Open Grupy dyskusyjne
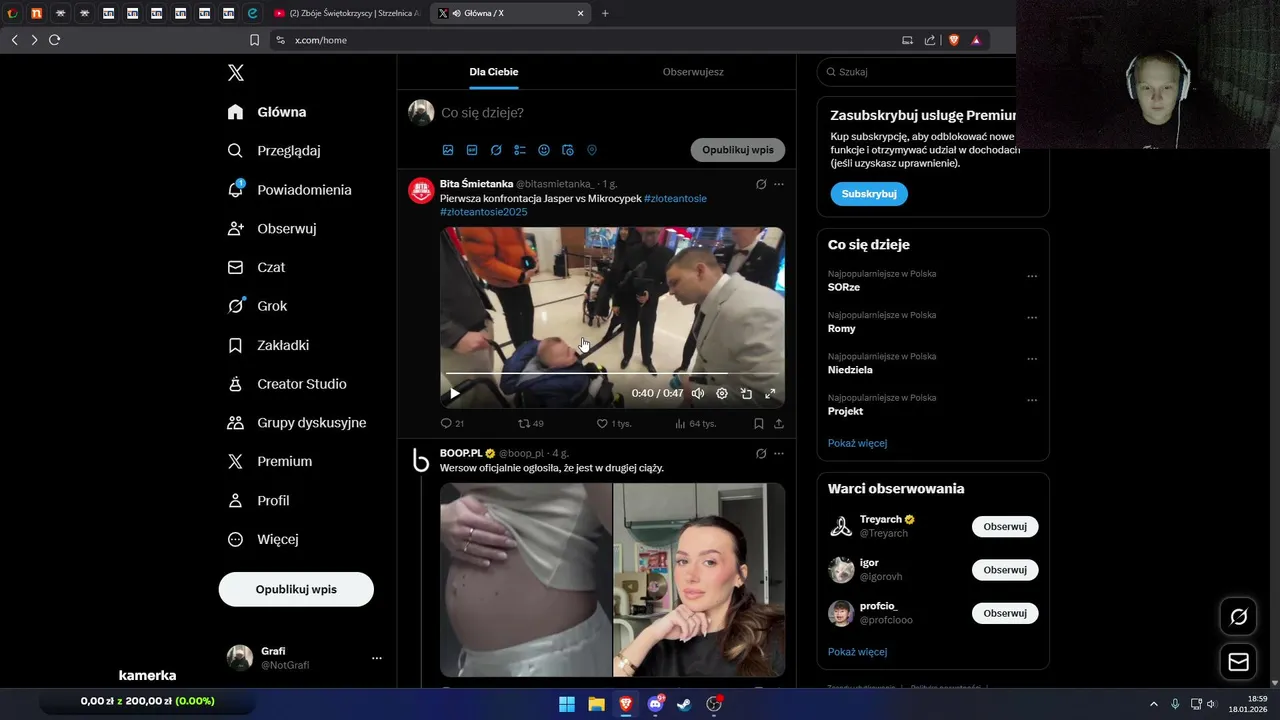Image resolution: width=1280 pixels, height=720 pixels. [297, 423]
